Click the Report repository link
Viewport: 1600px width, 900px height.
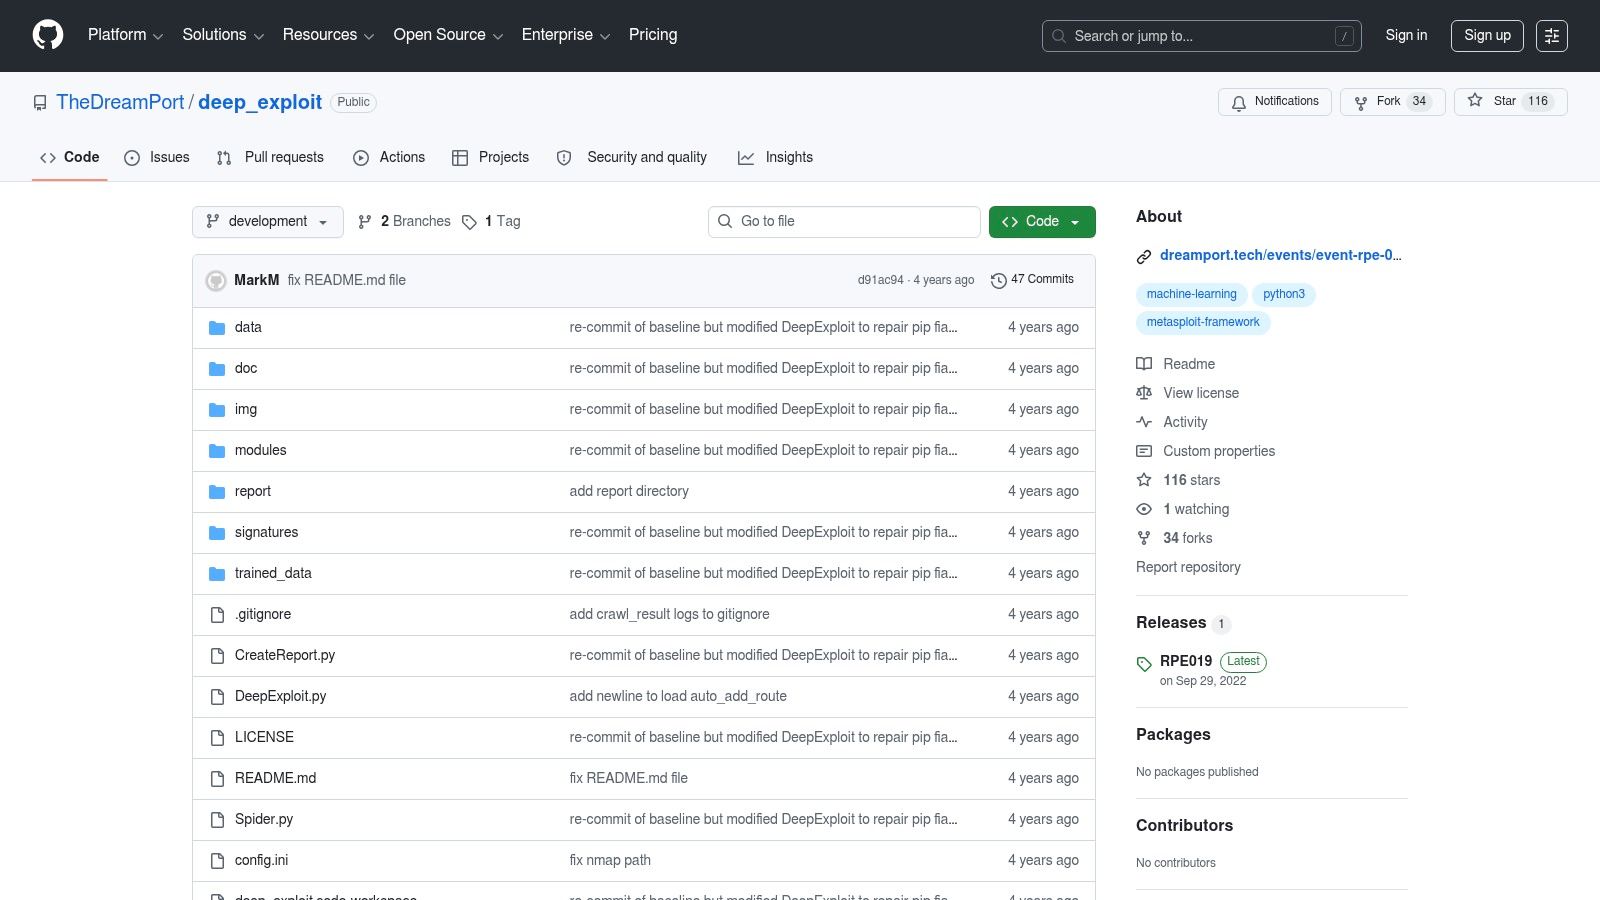[x=1188, y=567]
